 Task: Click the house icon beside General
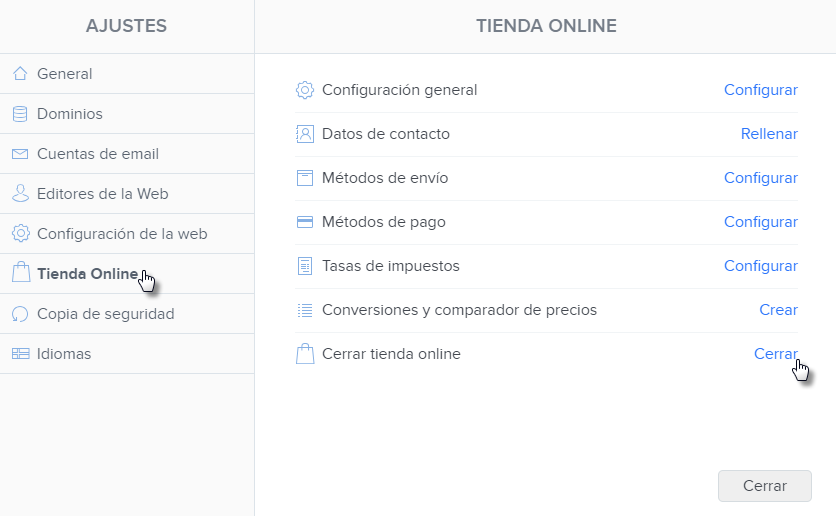[20, 74]
